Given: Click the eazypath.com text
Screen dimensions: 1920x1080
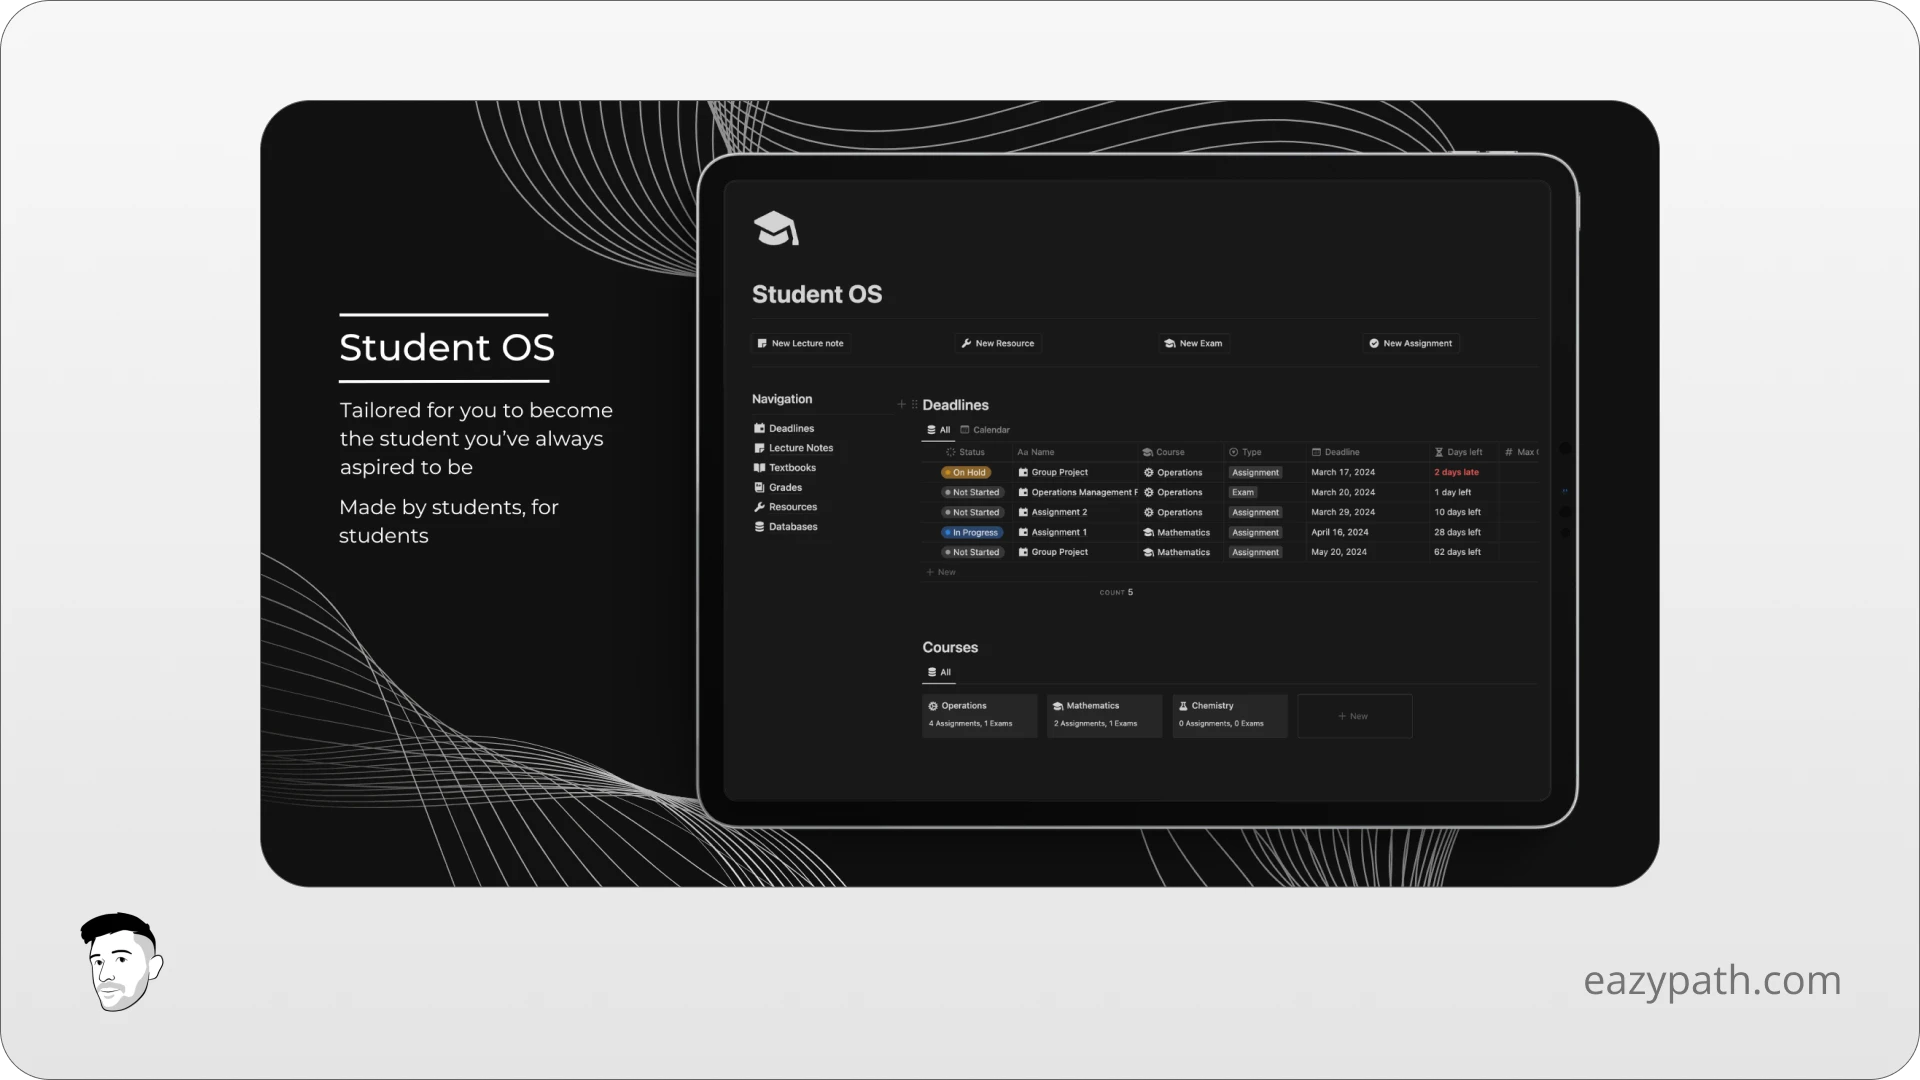Looking at the screenshot, I should [x=1712, y=980].
